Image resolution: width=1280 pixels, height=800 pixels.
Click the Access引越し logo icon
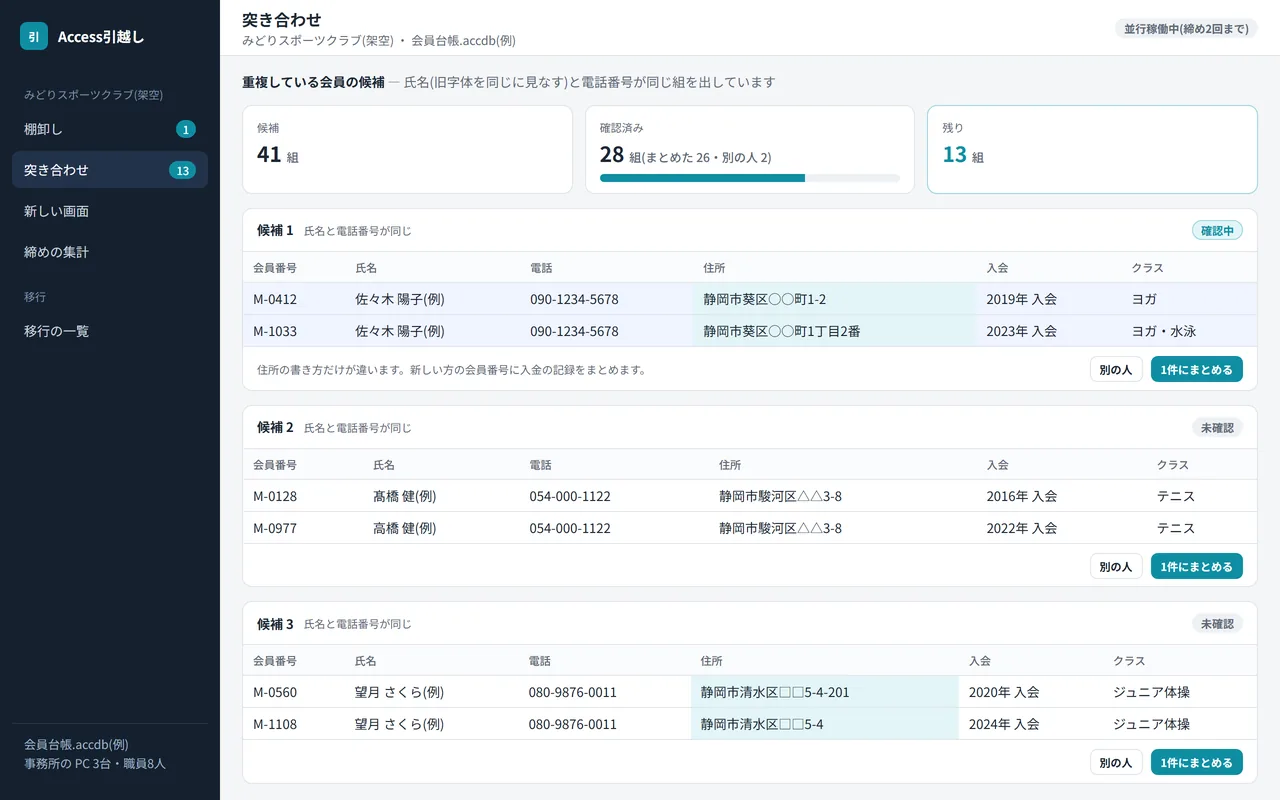coord(34,36)
